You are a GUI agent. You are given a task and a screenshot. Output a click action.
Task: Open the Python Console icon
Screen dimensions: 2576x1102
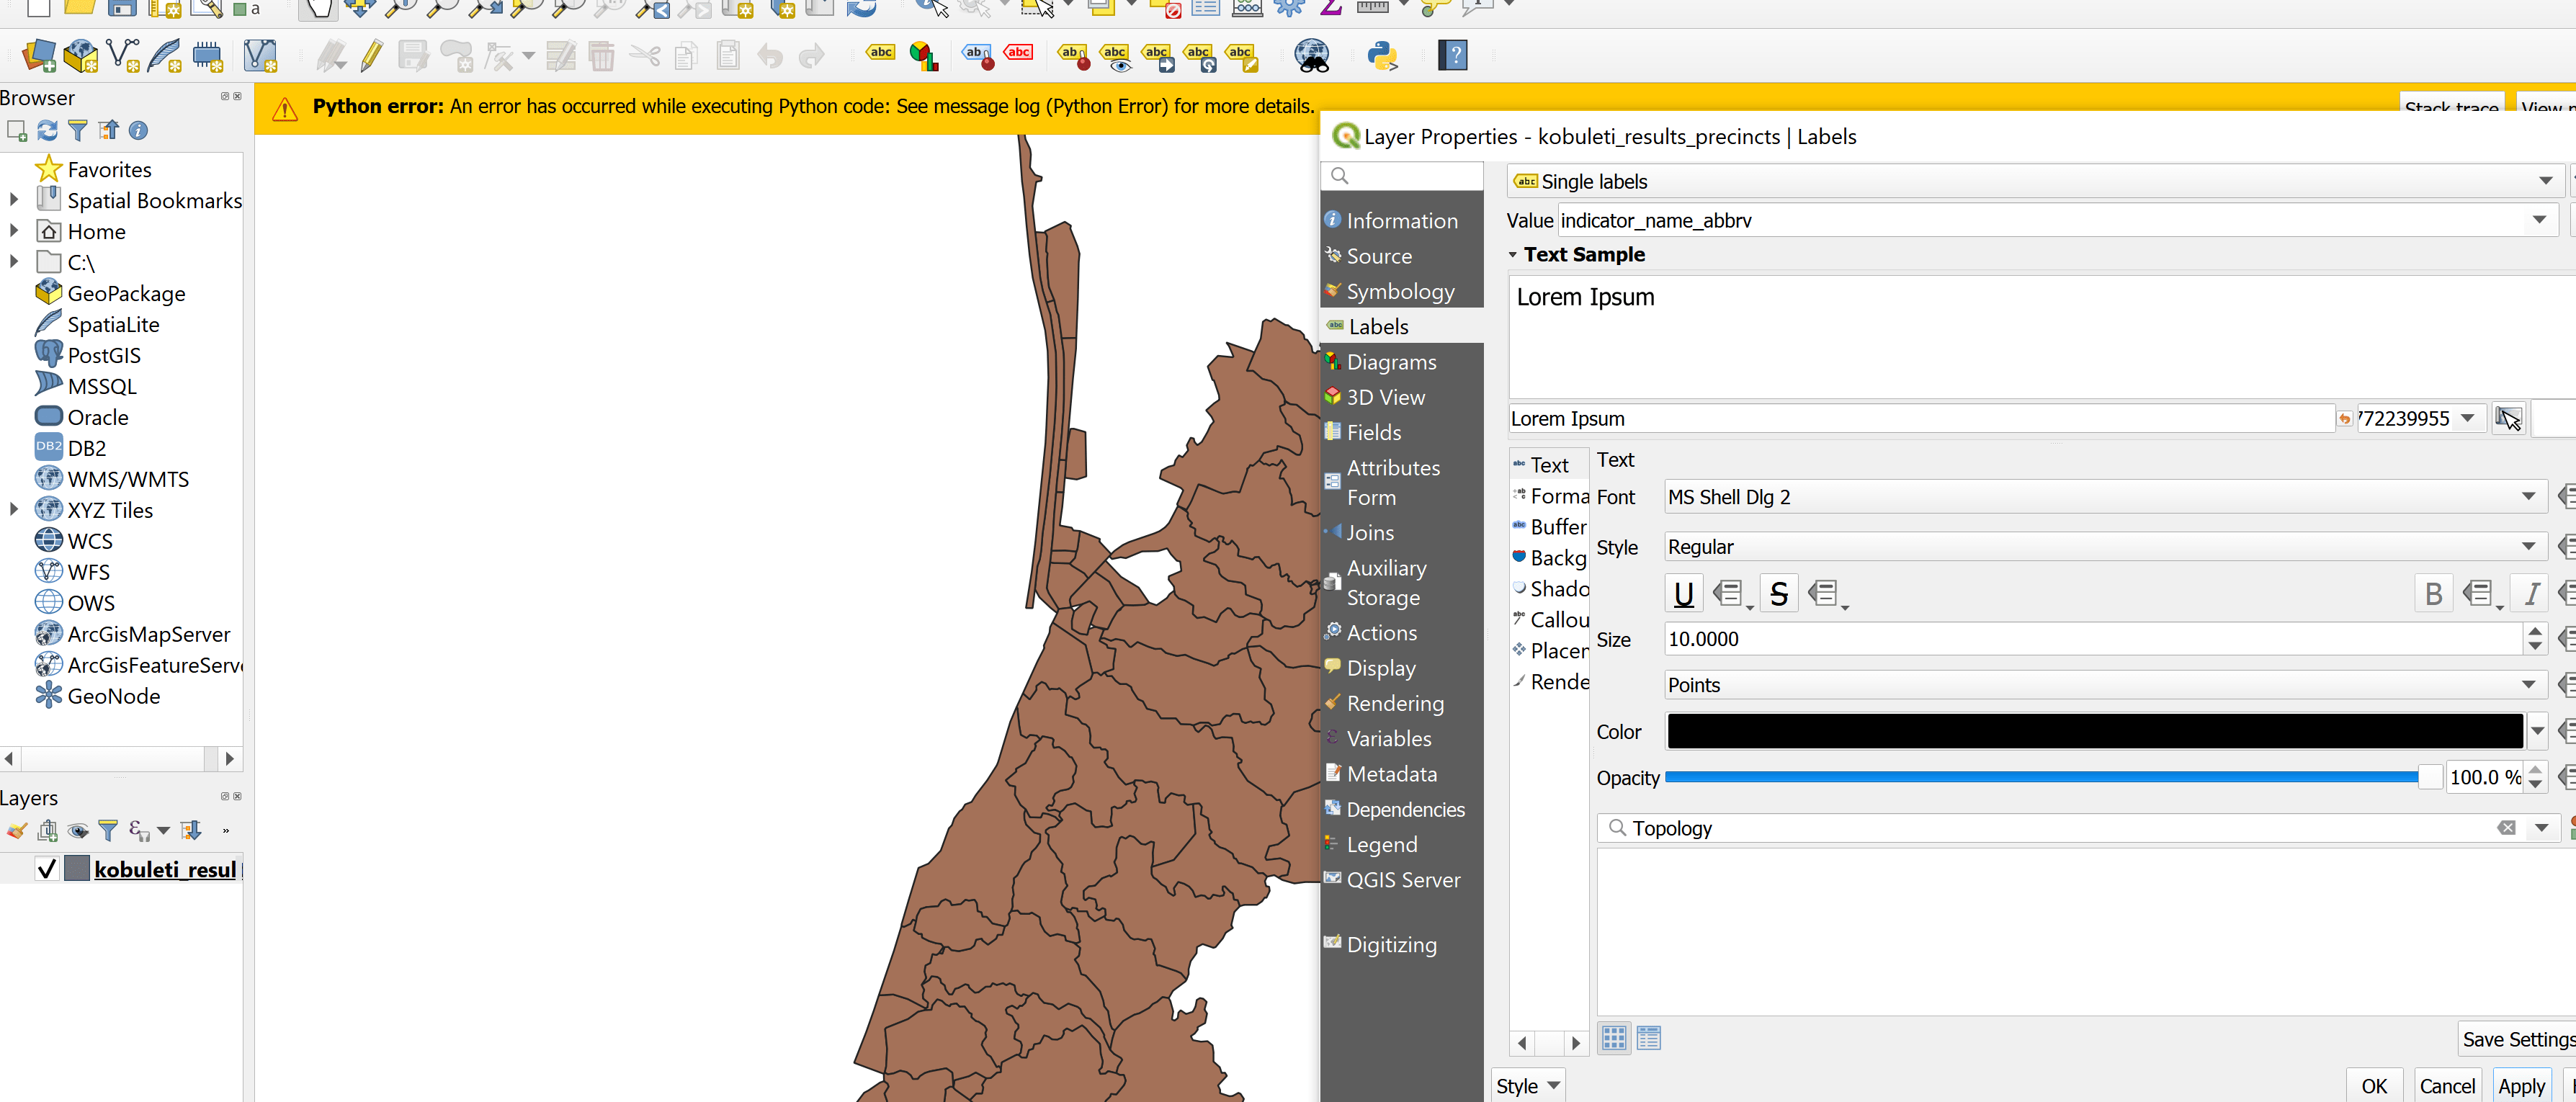click(x=1383, y=55)
